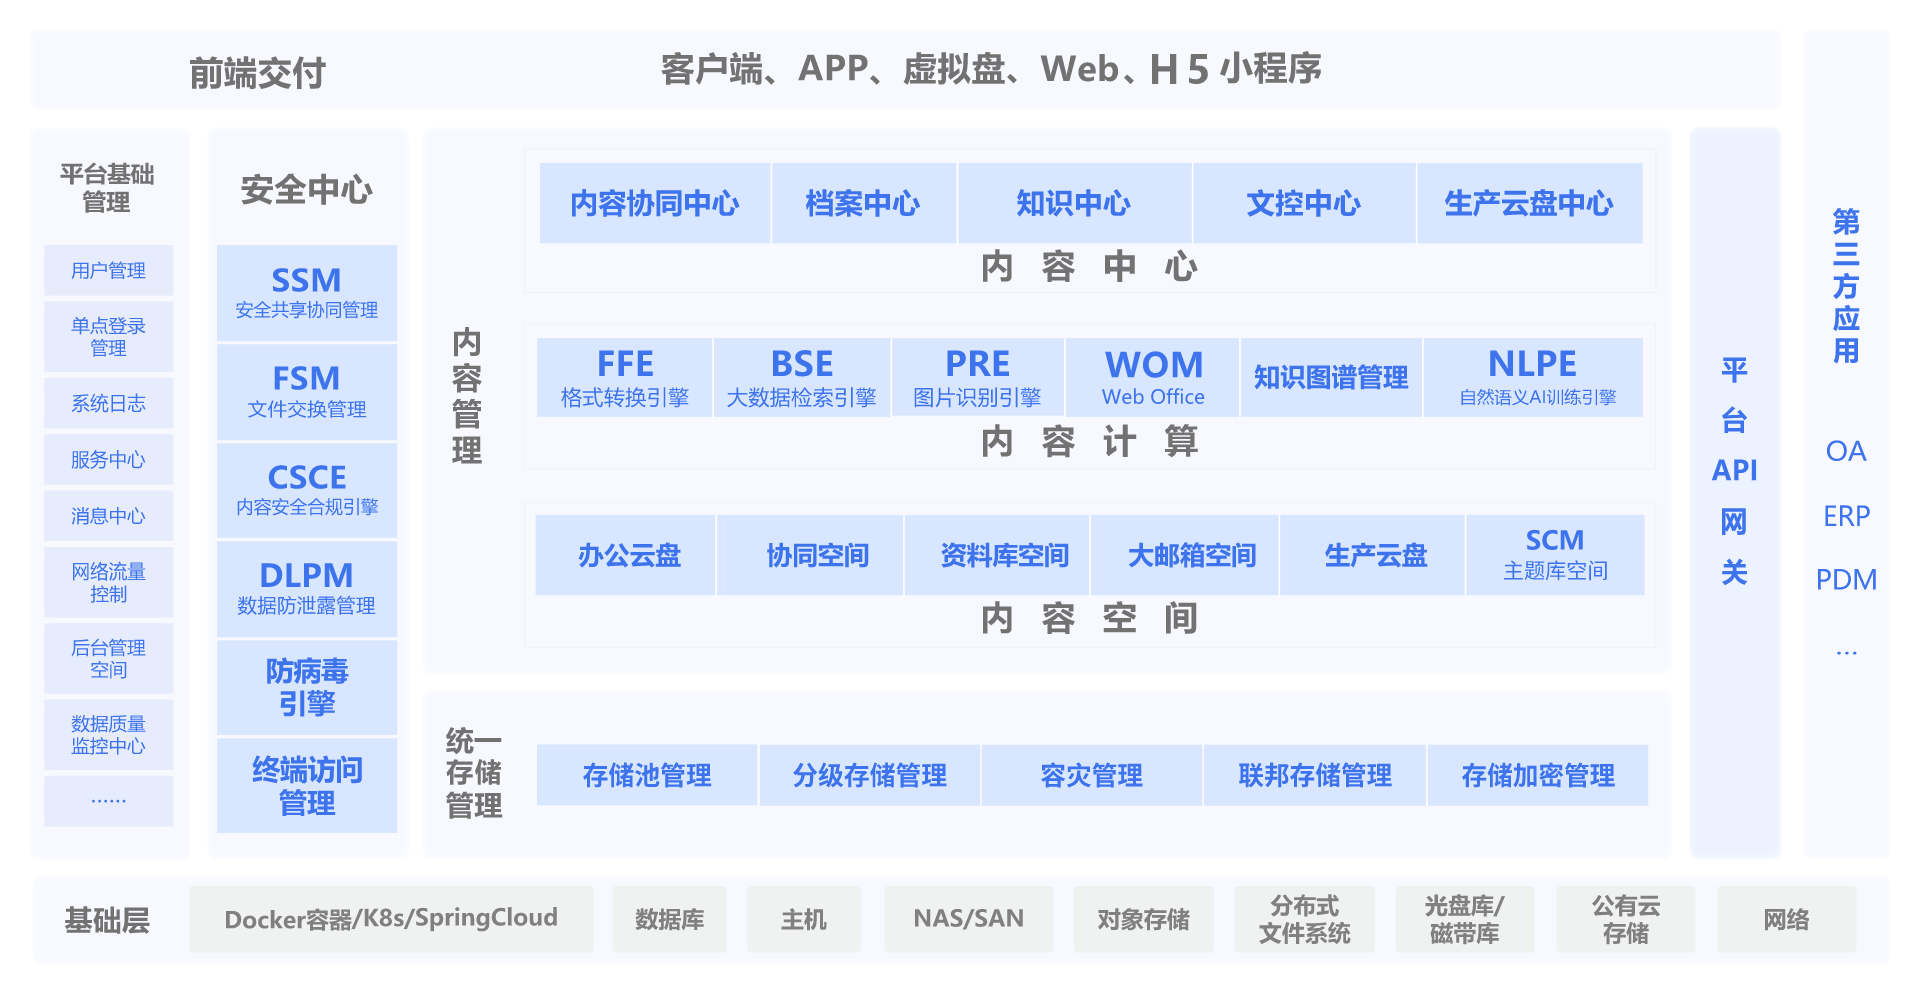Select the SSM 安全共享协同管理 module
This screenshot has height=993, width=1920.
[306, 291]
